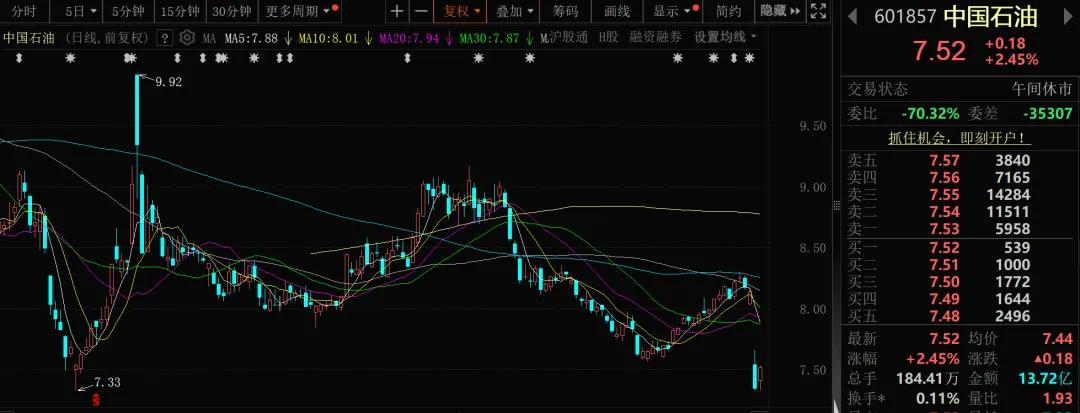Viewport: 1080px width, 413px height.
Task: Open indicator settings gear icon
Action: tap(187, 38)
